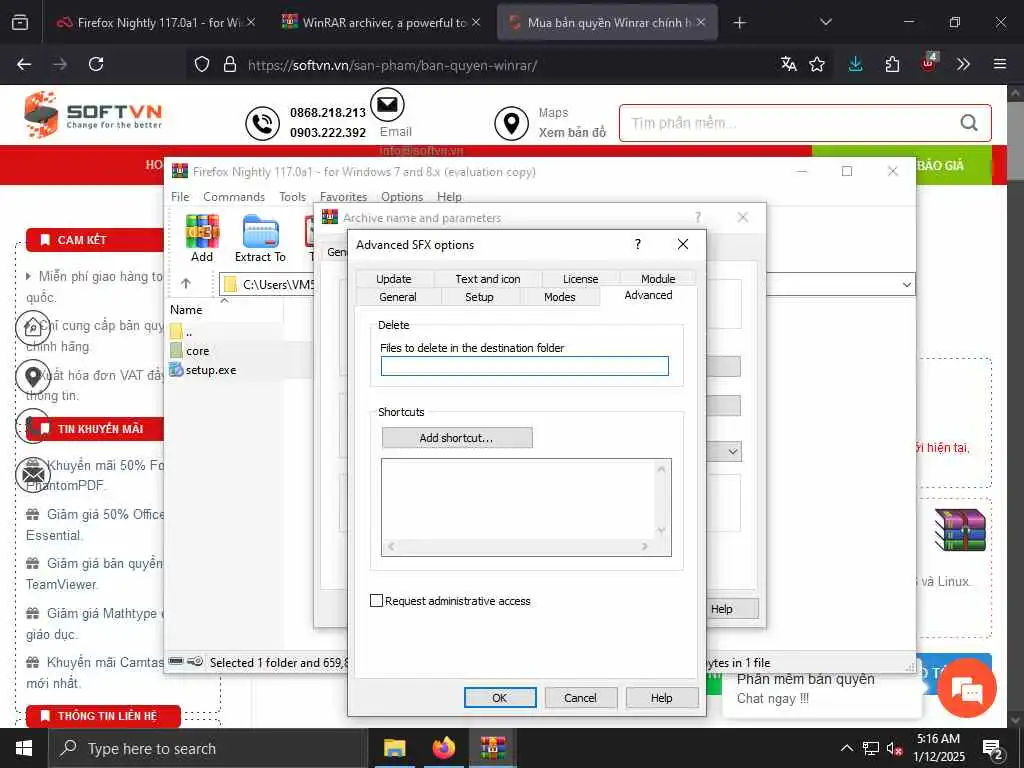Open Firefox extensions puzzle icon
This screenshot has width=1024, height=768.
click(x=892, y=64)
